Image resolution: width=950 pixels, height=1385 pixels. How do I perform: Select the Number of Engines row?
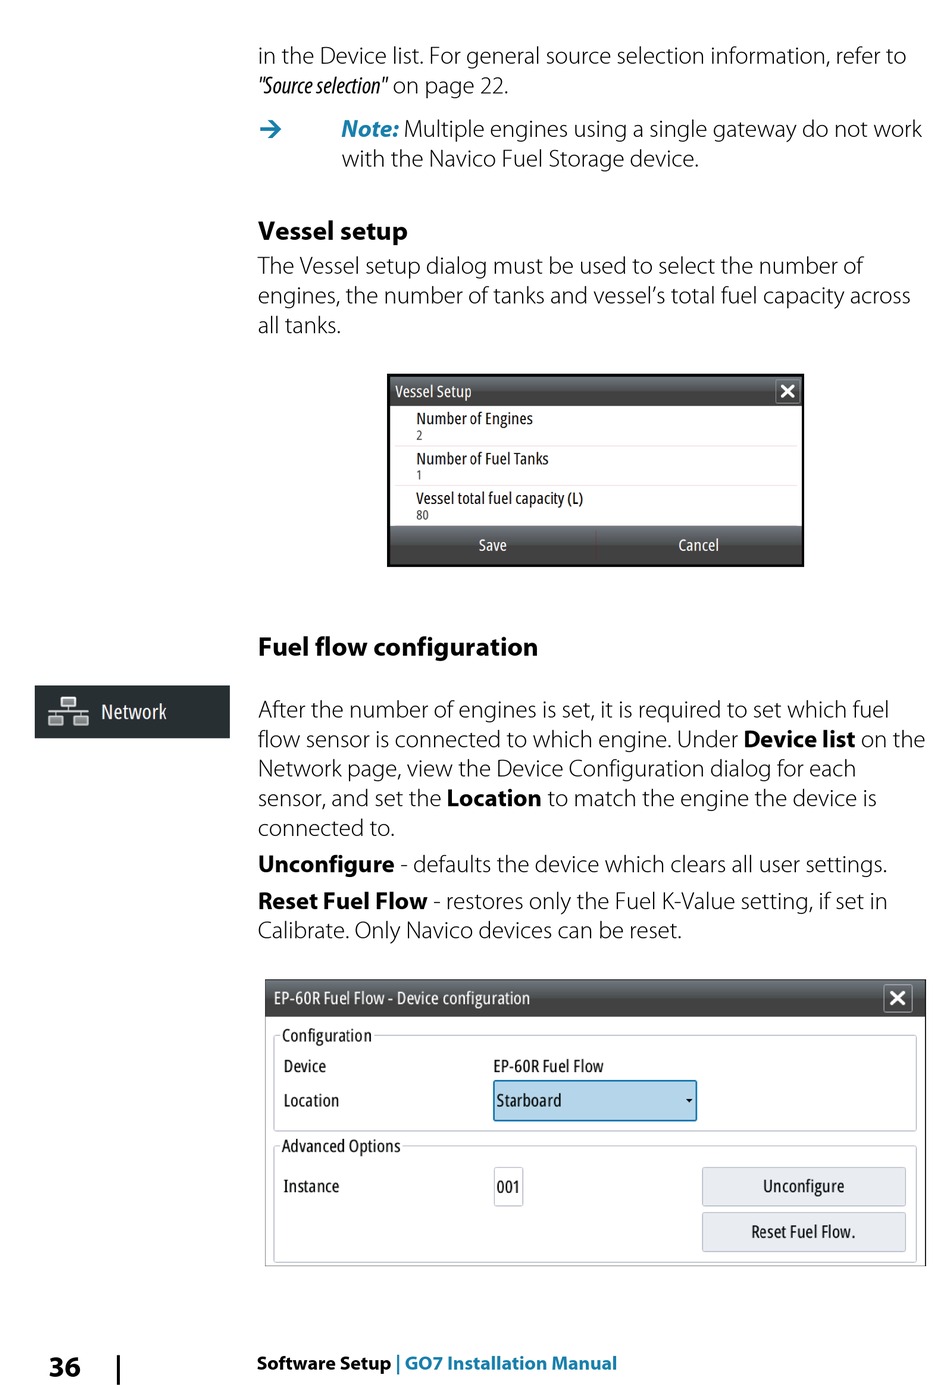[x=595, y=426]
